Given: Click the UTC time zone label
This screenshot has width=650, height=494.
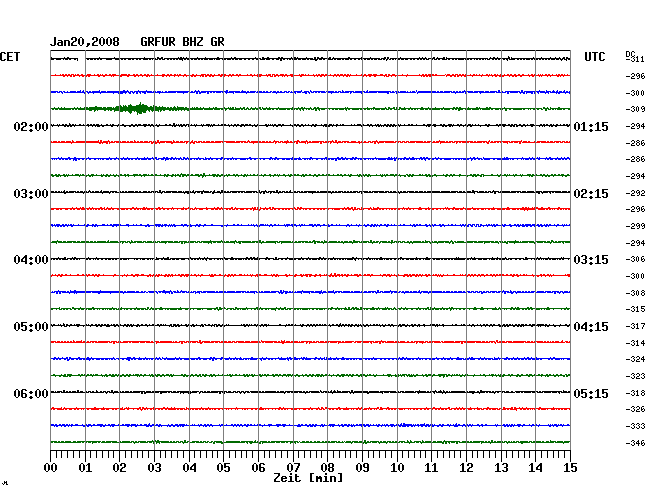Looking at the screenshot, I should [594, 57].
